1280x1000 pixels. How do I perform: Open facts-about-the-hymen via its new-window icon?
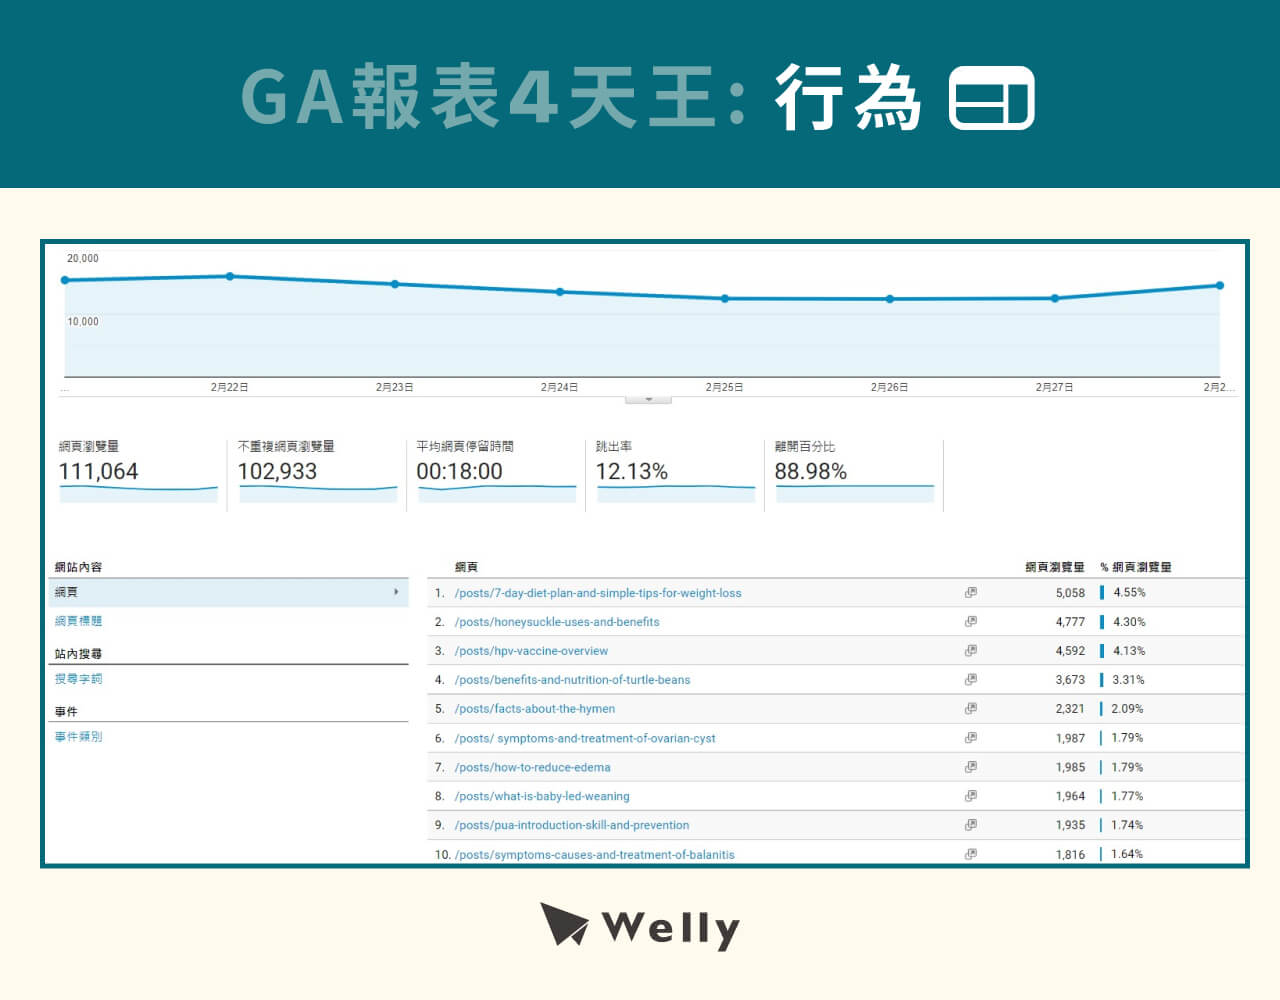point(970,709)
